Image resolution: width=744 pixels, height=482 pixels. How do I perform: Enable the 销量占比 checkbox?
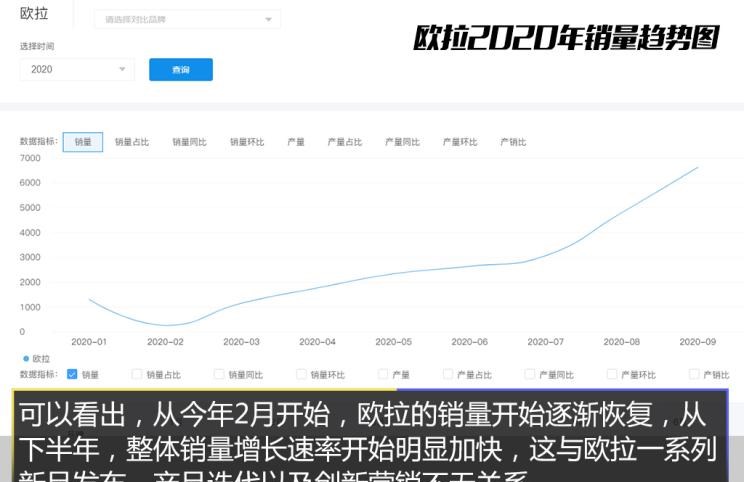pyautogui.click(x=137, y=374)
